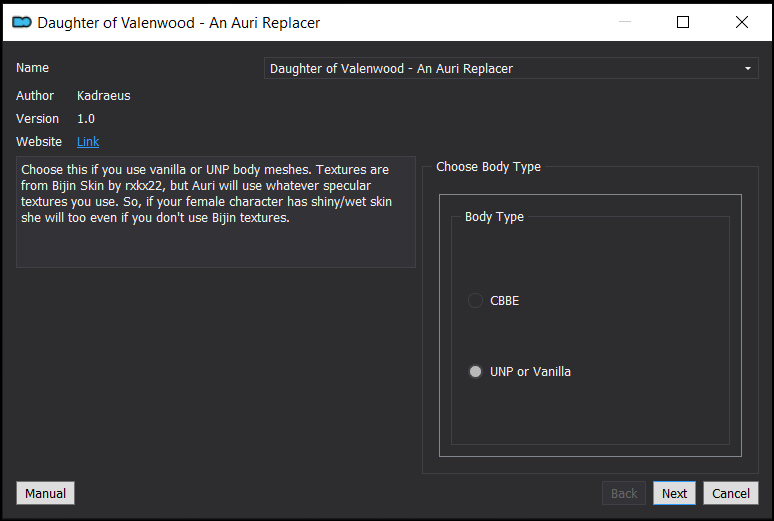
Task: Cancel the mod installation
Action: [x=731, y=493]
